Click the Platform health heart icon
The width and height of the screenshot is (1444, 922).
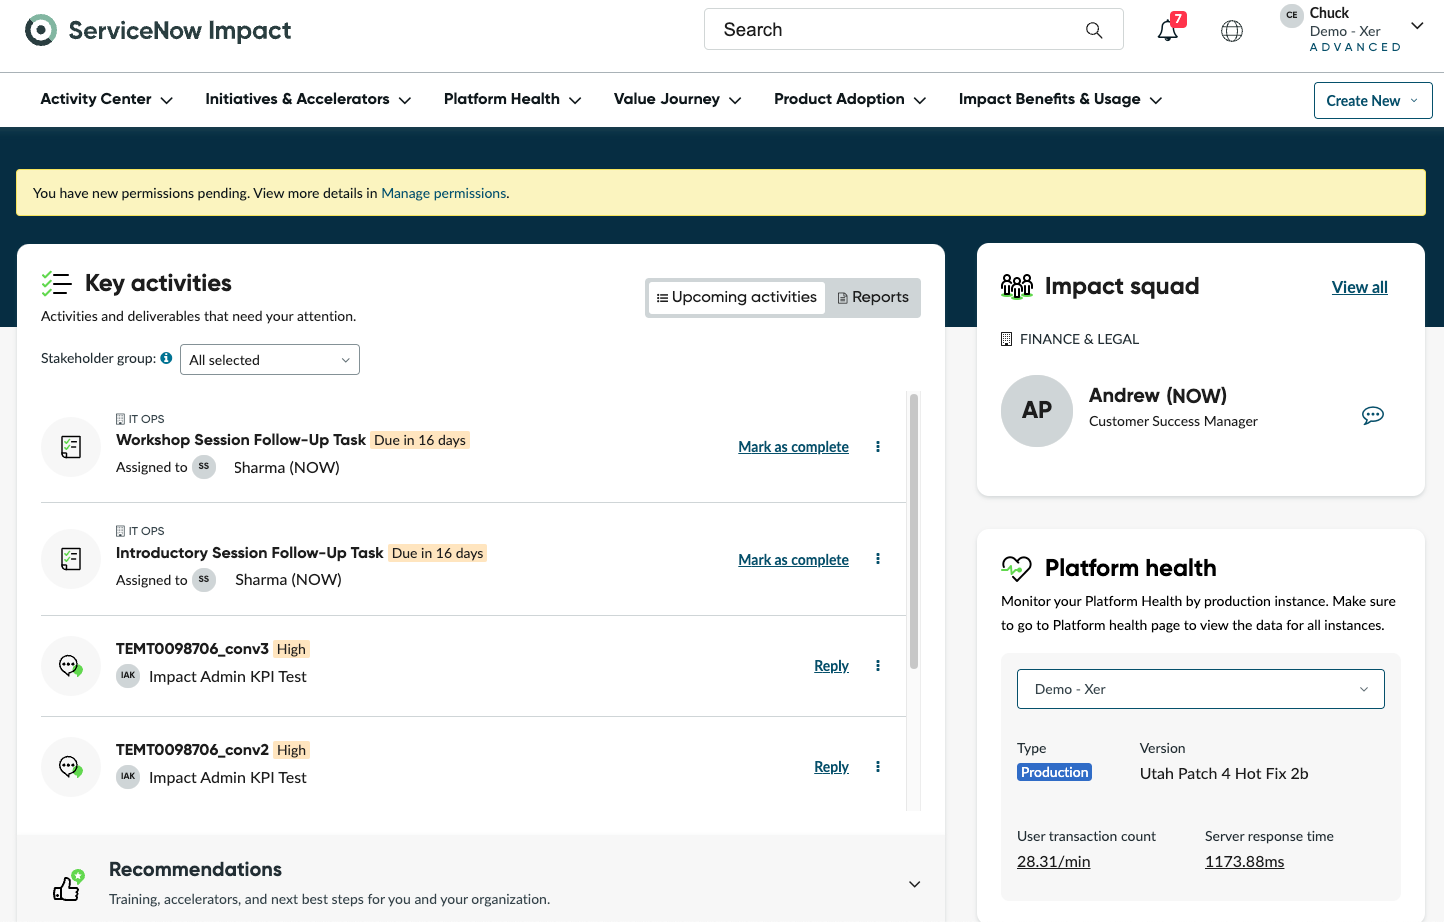1016,568
